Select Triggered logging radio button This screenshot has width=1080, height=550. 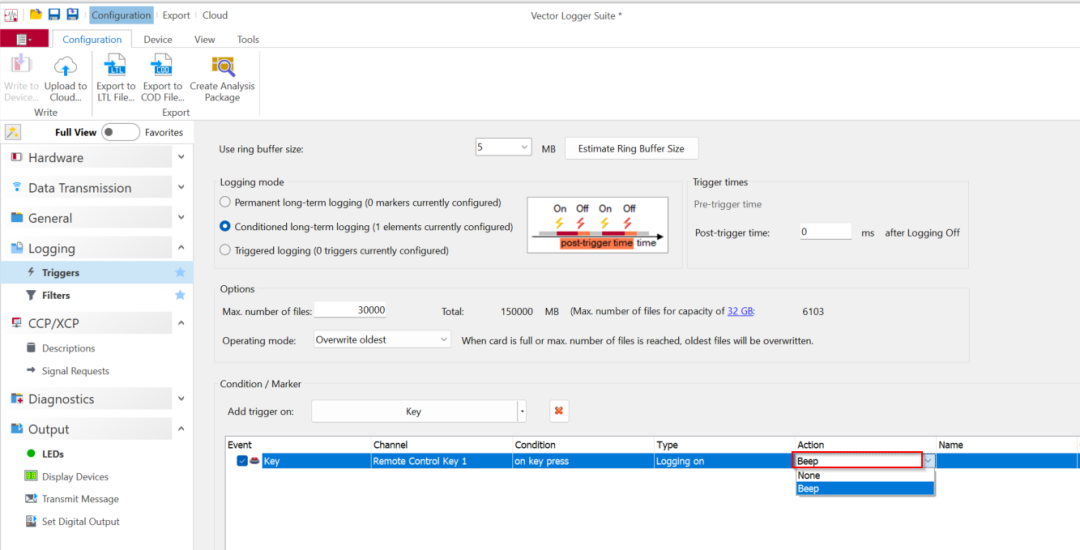[x=225, y=251]
